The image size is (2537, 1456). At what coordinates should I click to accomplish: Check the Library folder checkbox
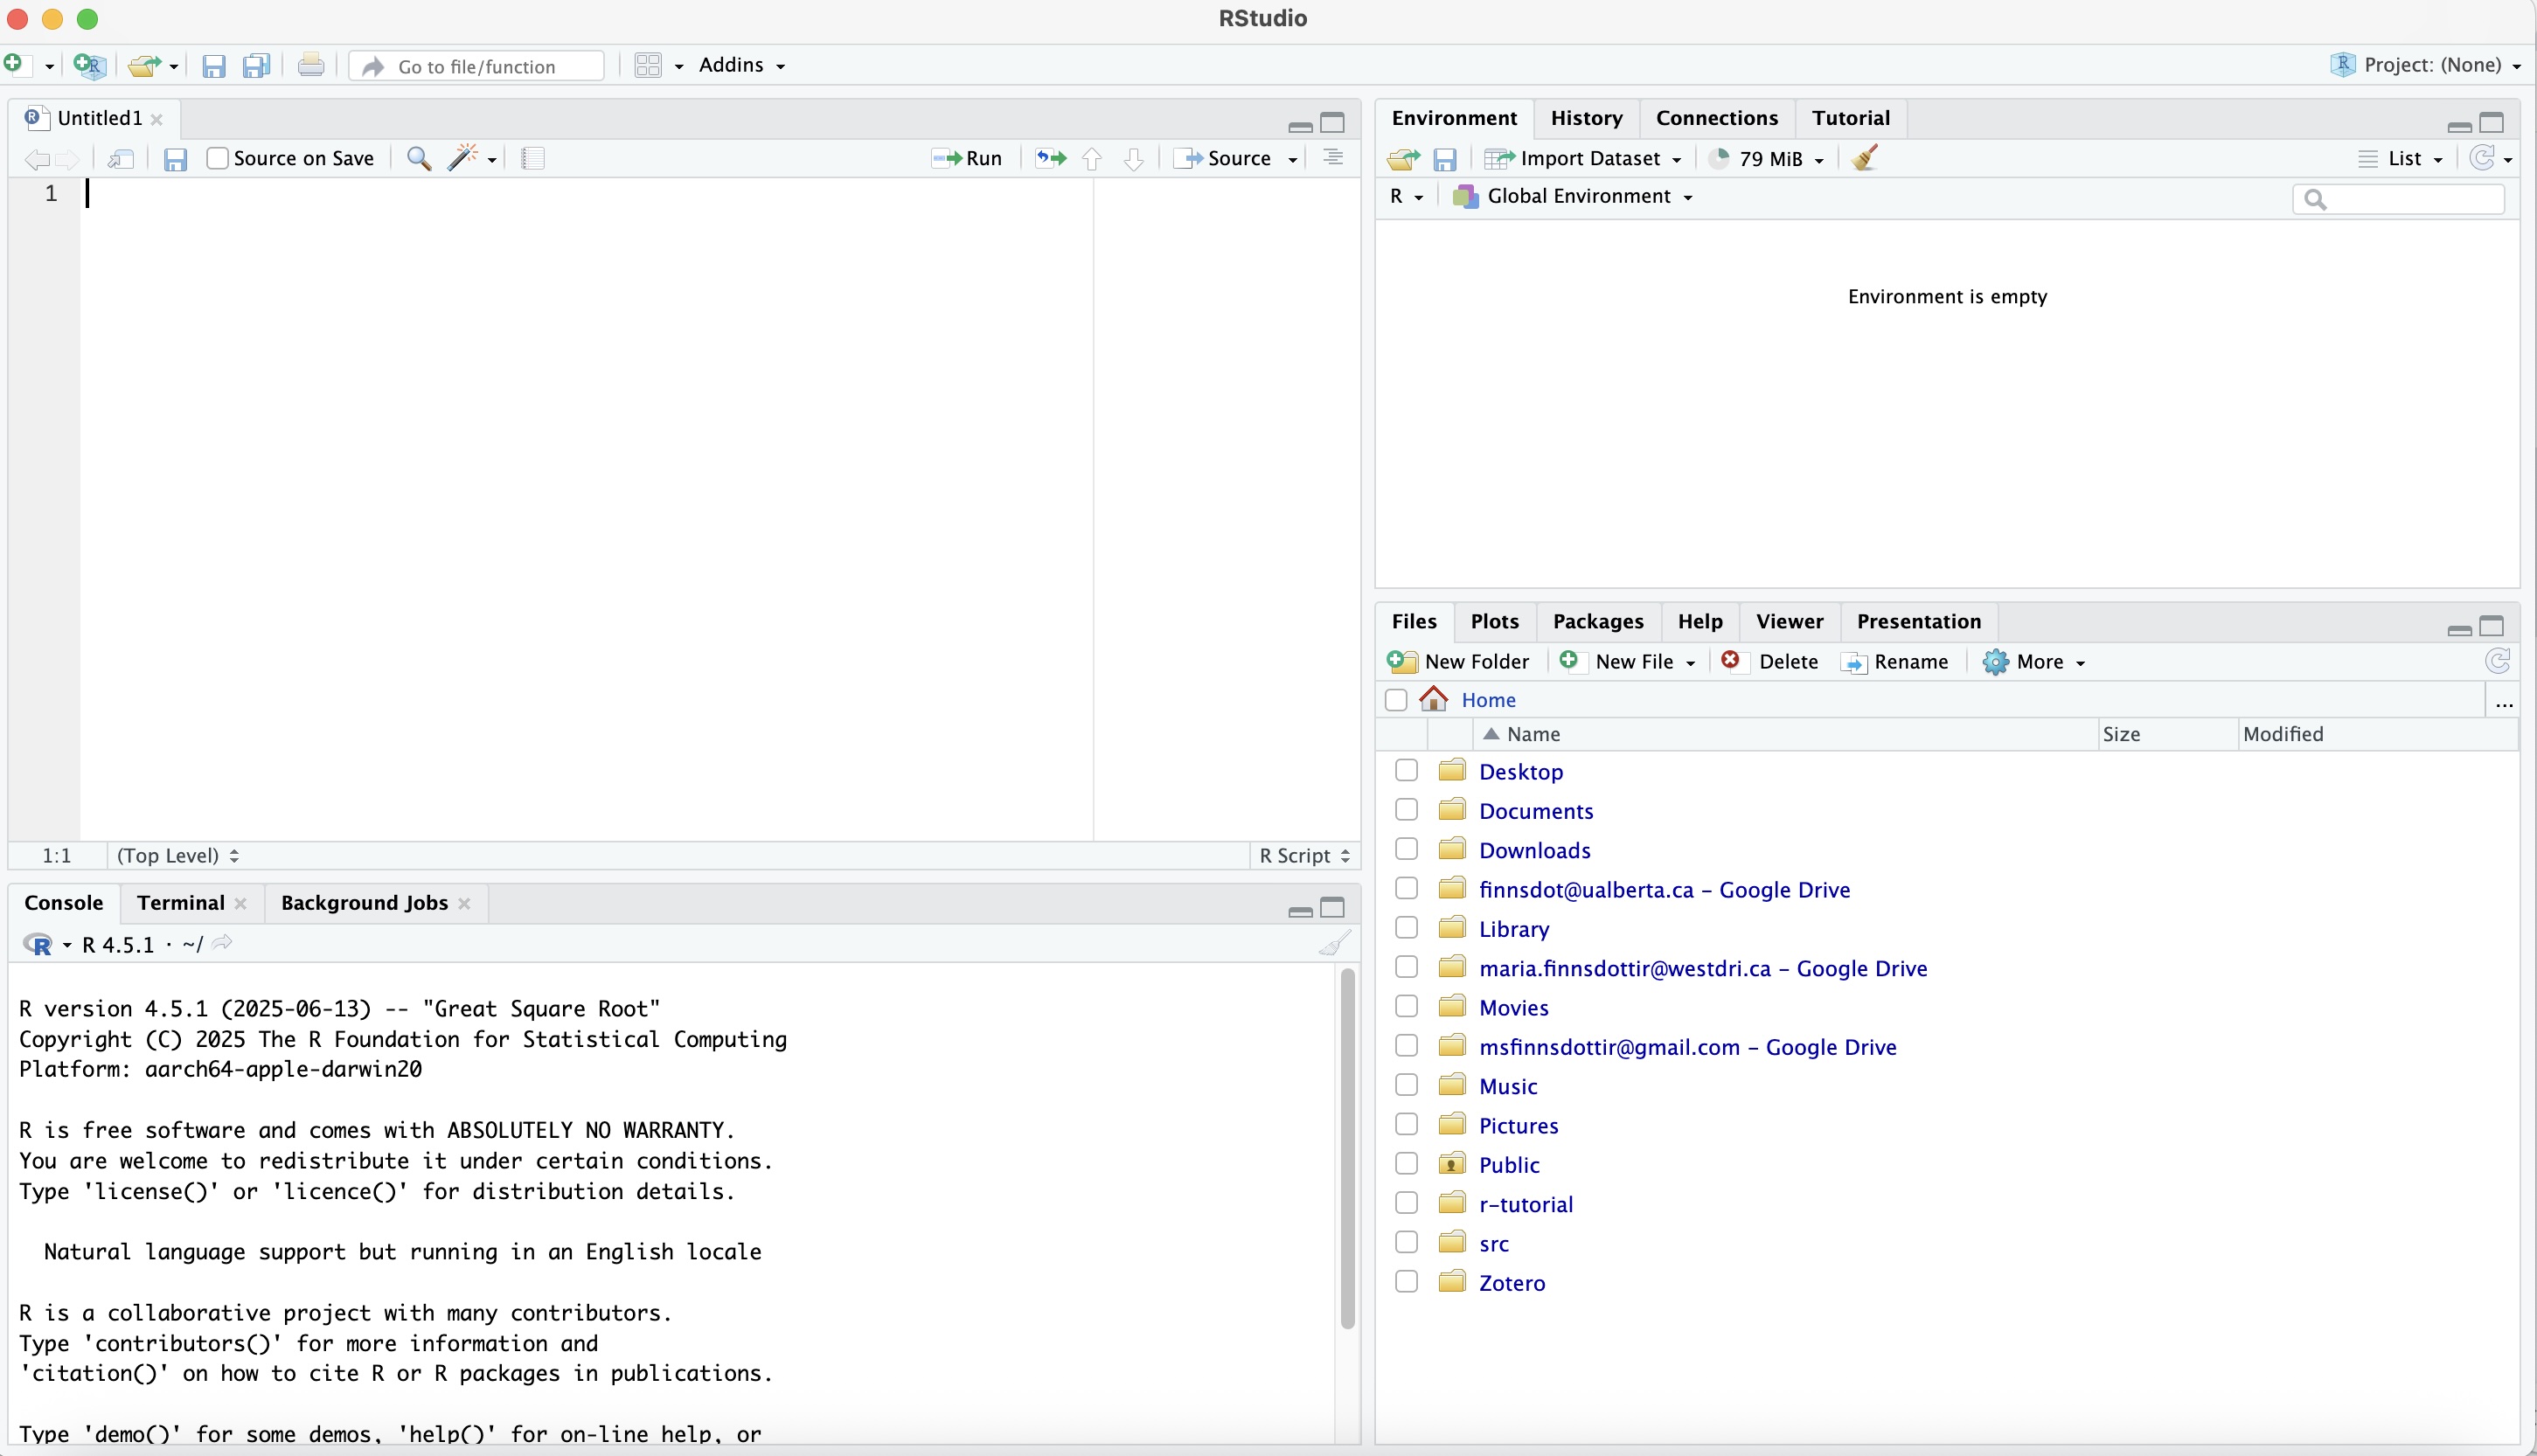click(x=1406, y=927)
